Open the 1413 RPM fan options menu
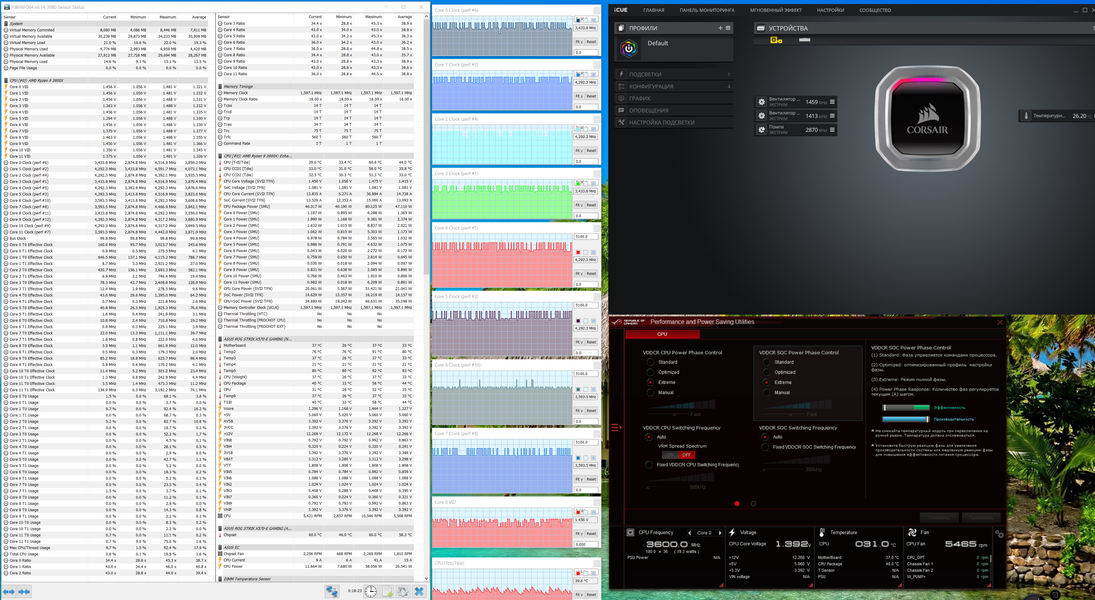 (x=832, y=116)
